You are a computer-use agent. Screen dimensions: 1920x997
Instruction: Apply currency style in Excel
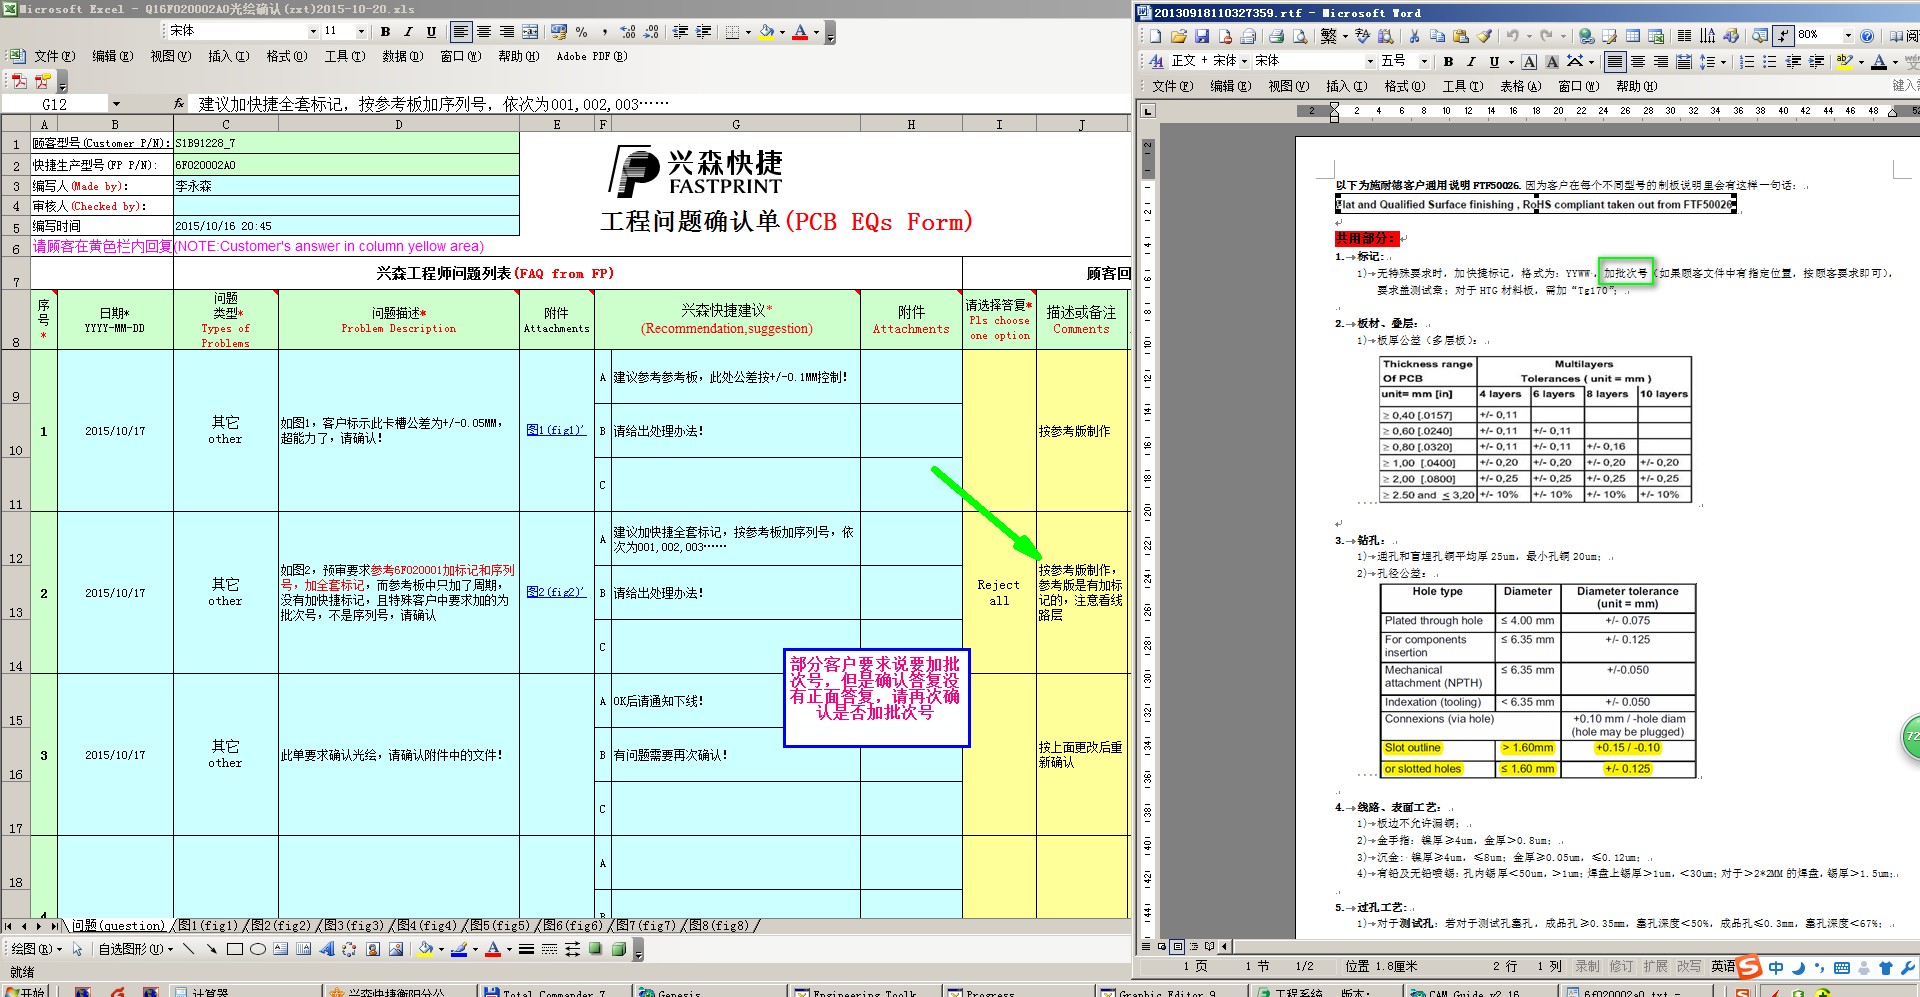[x=558, y=32]
